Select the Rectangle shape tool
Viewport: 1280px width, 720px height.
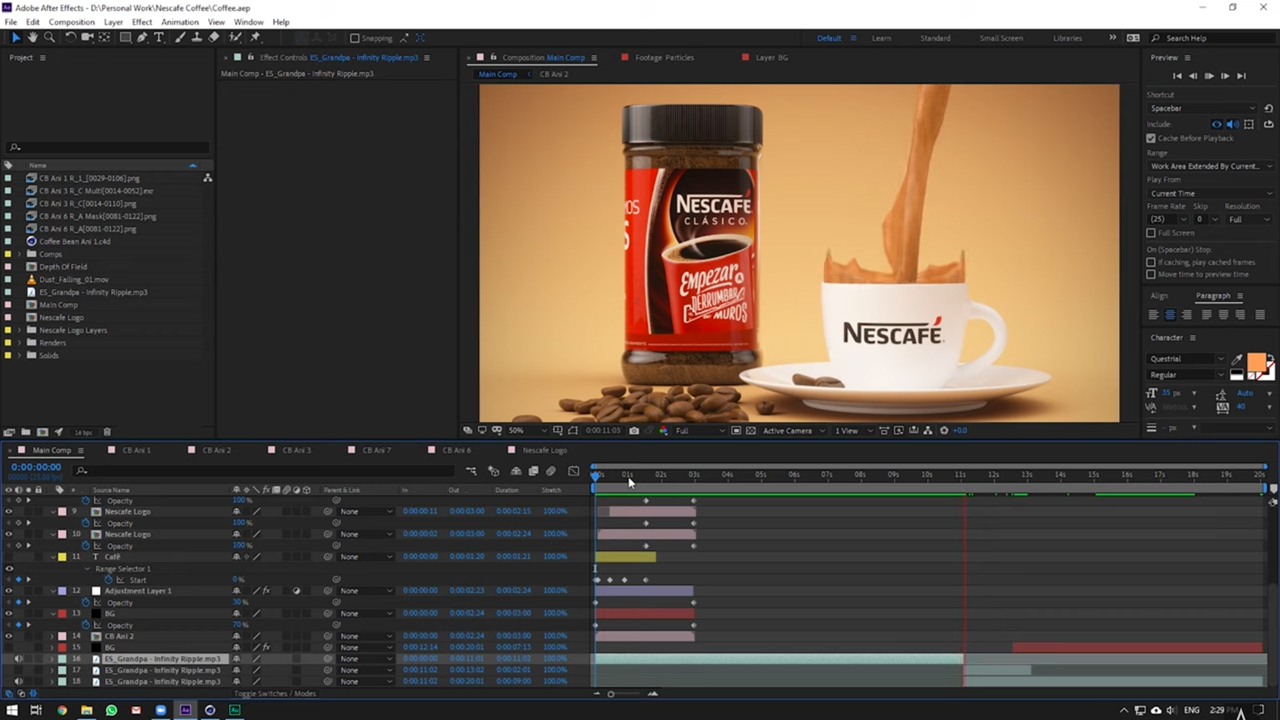click(x=125, y=38)
